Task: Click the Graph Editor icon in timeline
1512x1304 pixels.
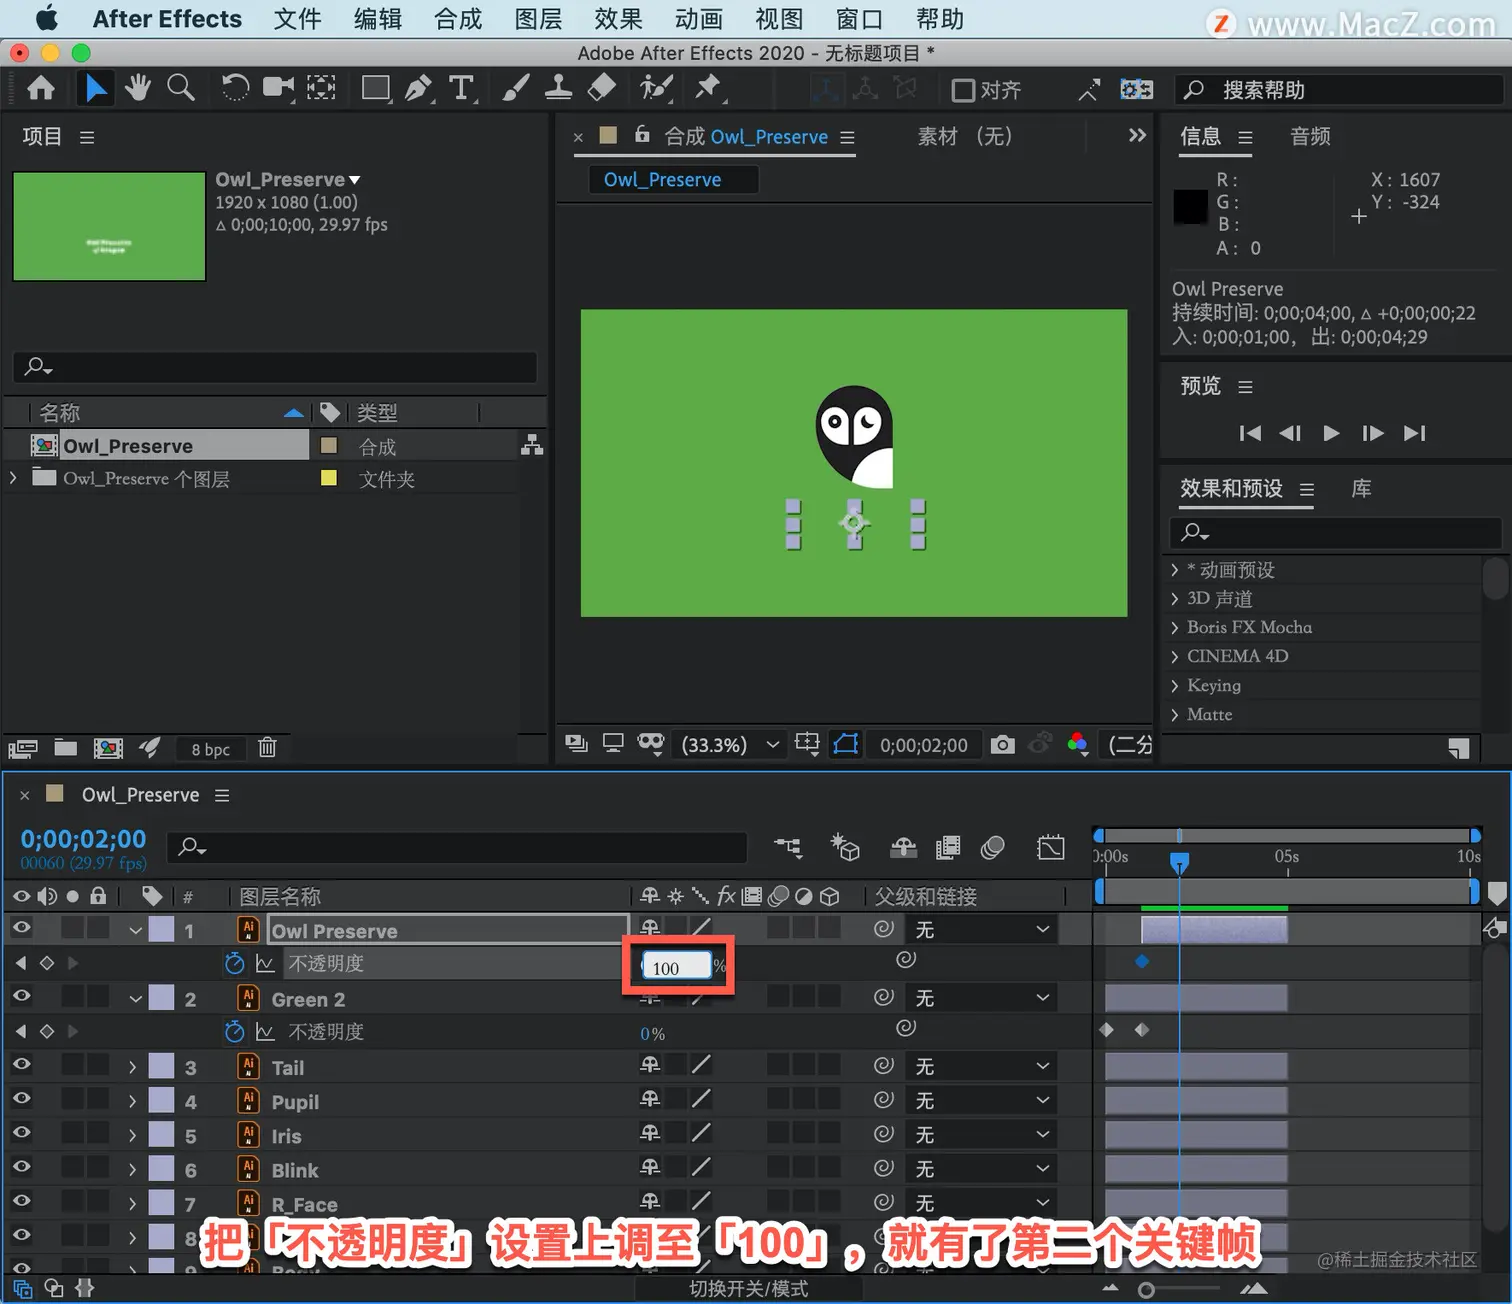Action: (x=1051, y=848)
